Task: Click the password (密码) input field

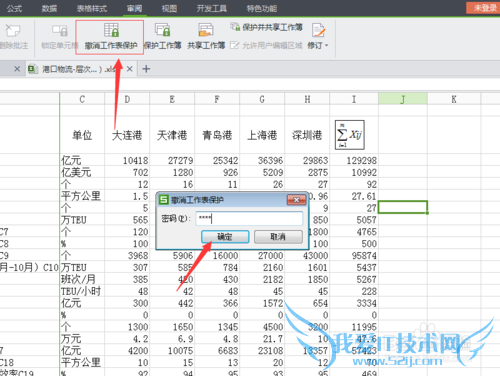Action: click(x=249, y=219)
